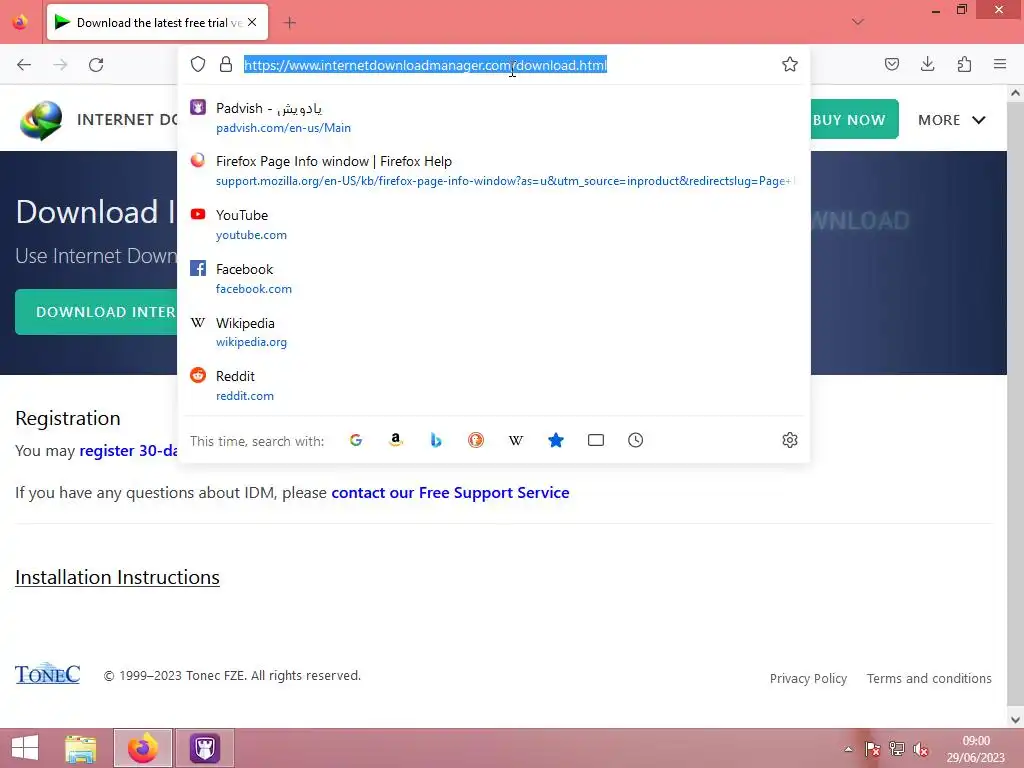Viewport: 1024px width, 768px height.
Task: Open File Explorer from taskbar
Action: coord(81,748)
